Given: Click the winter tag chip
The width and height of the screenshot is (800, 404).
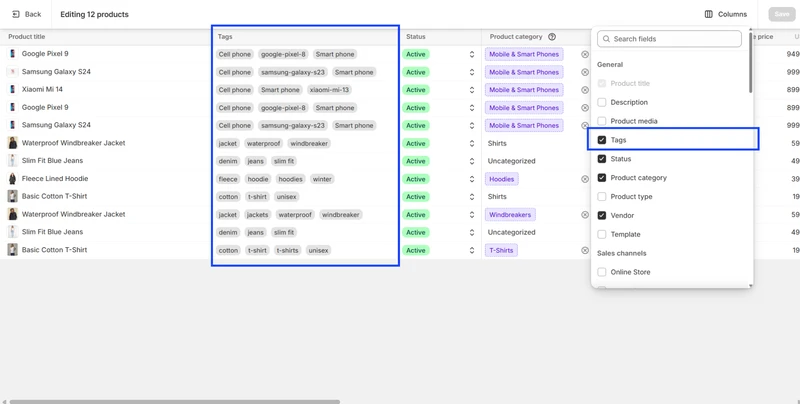Looking at the screenshot, I should click(322, 179).
